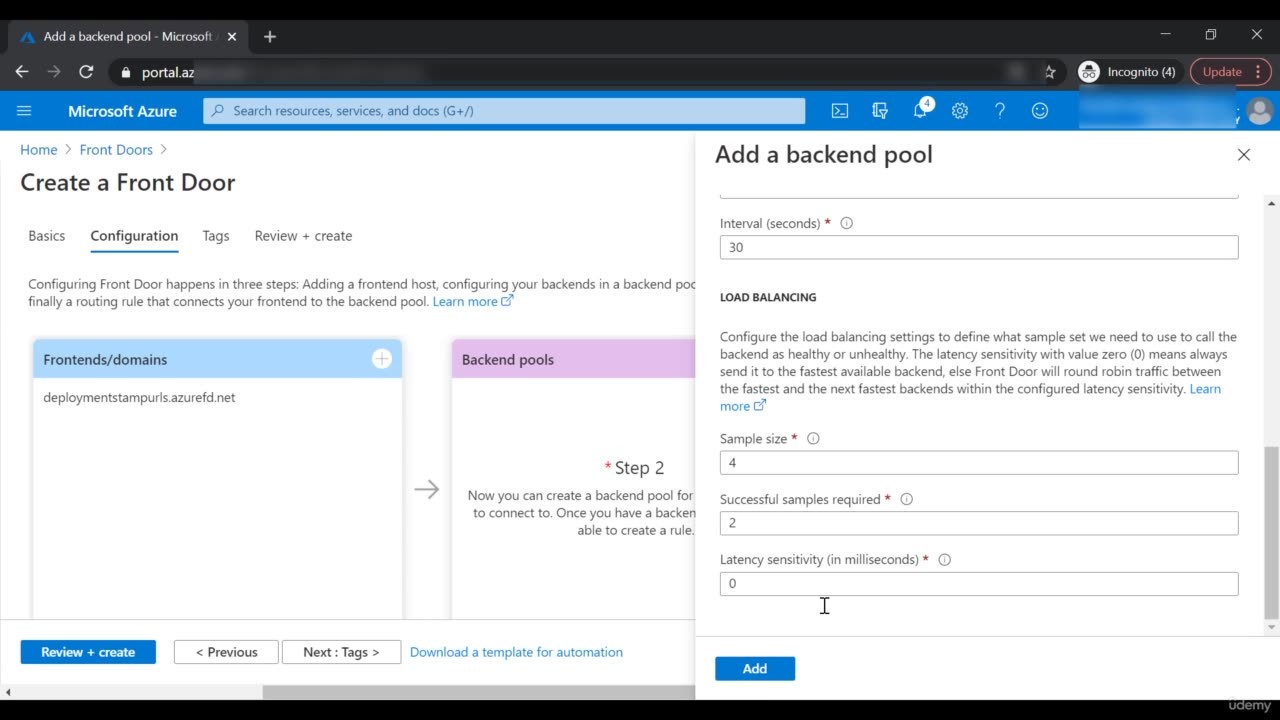Show info tooltip for Sample size
This screenshot has width=1280, height=720.
(x=813, y=439)
